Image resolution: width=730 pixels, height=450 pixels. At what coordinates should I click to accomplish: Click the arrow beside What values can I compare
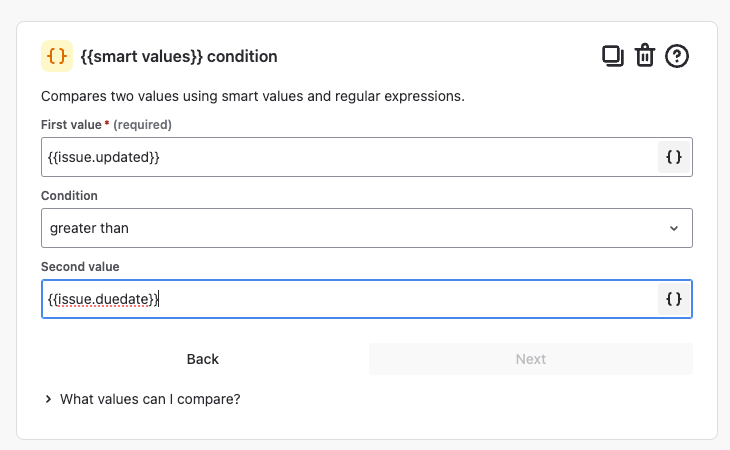[x=48, y=399]
